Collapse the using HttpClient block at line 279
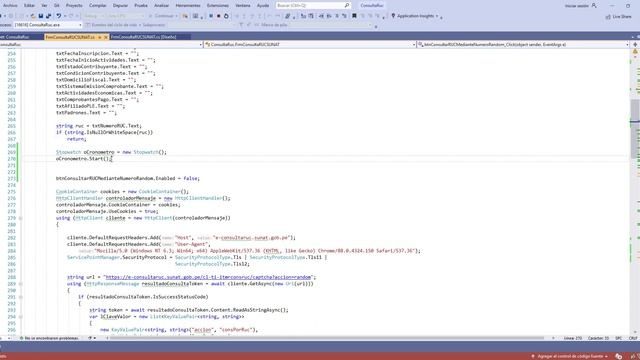Viewport: 640px width, 360px height. (x=20, y=218)
